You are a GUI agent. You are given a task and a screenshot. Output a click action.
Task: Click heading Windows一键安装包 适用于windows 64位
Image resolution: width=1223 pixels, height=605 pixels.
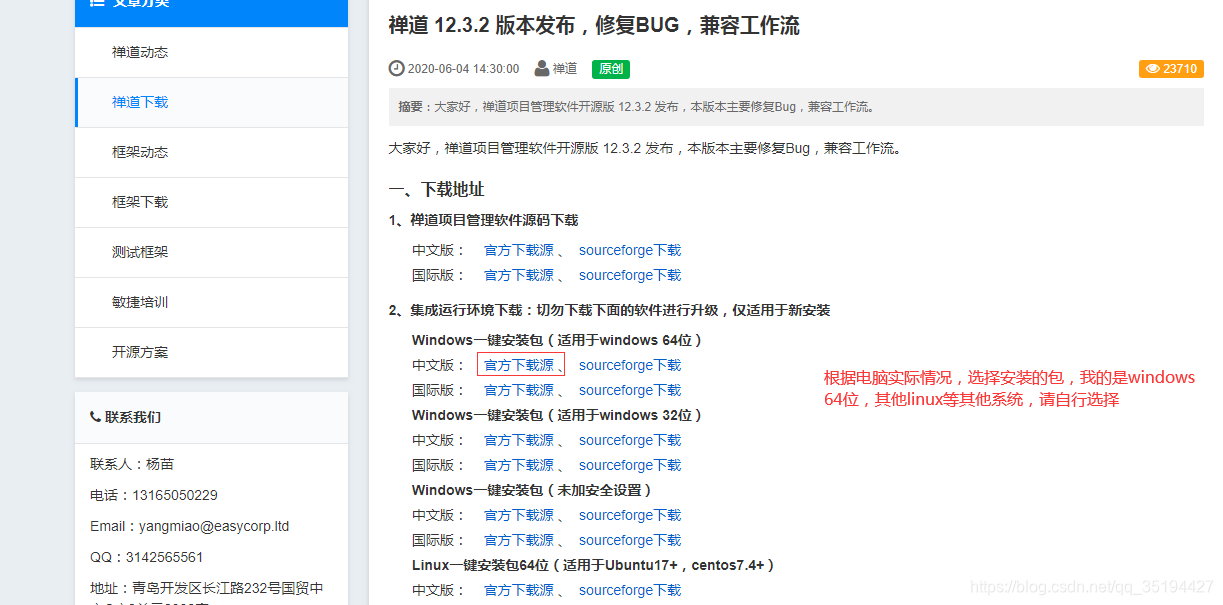point(557,340)
